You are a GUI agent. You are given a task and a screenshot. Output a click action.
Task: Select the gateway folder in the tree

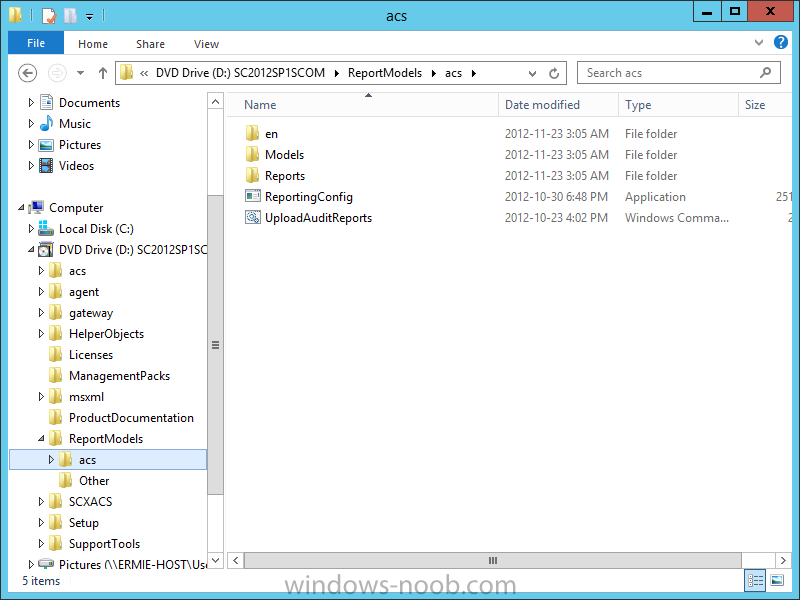[x=91, y=313]
